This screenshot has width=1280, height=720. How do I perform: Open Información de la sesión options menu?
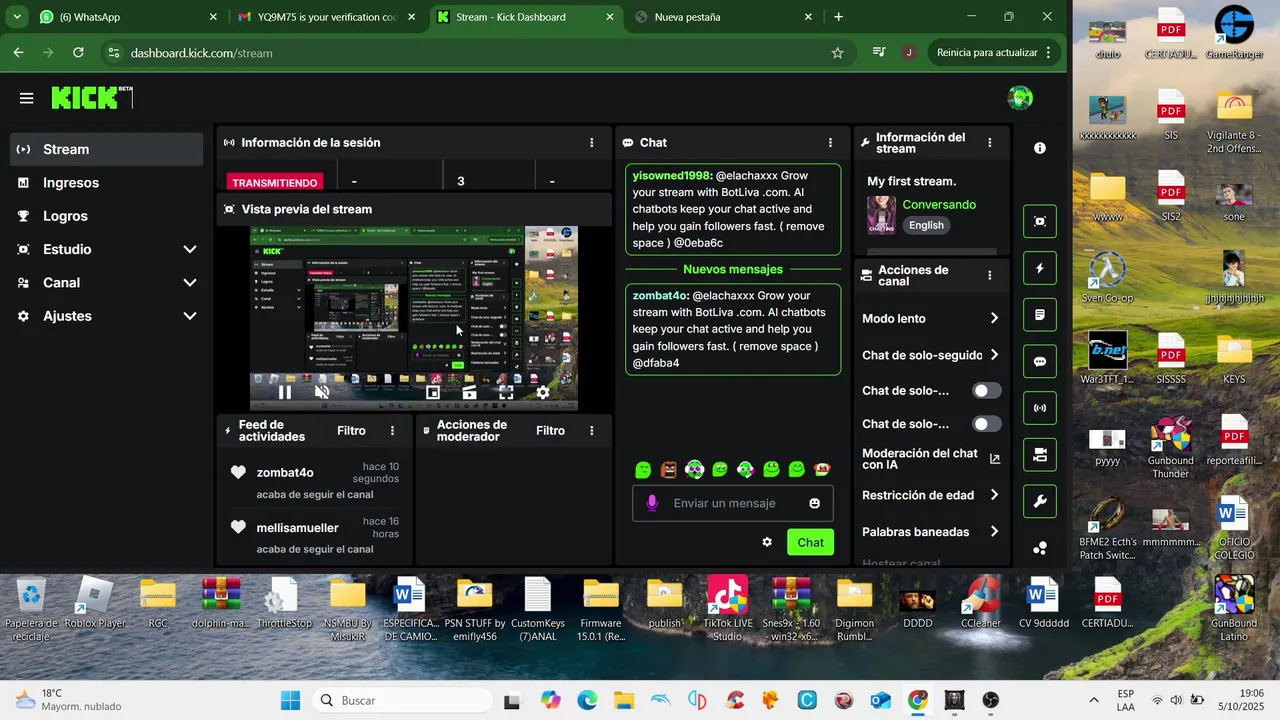(x=592, y=143)
